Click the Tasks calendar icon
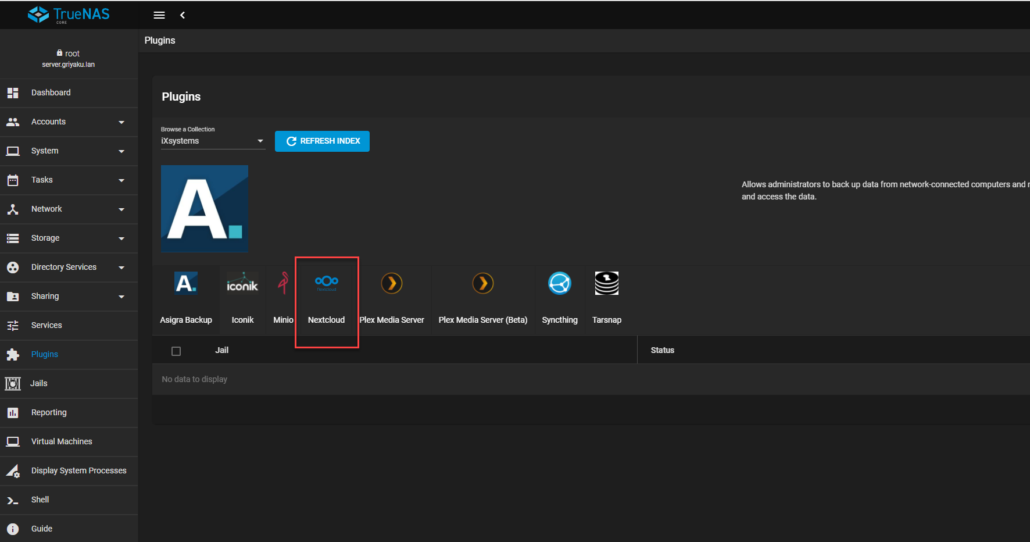This screenshot has width=1030, height=542. pyautogui.click(x=12, y=180)
